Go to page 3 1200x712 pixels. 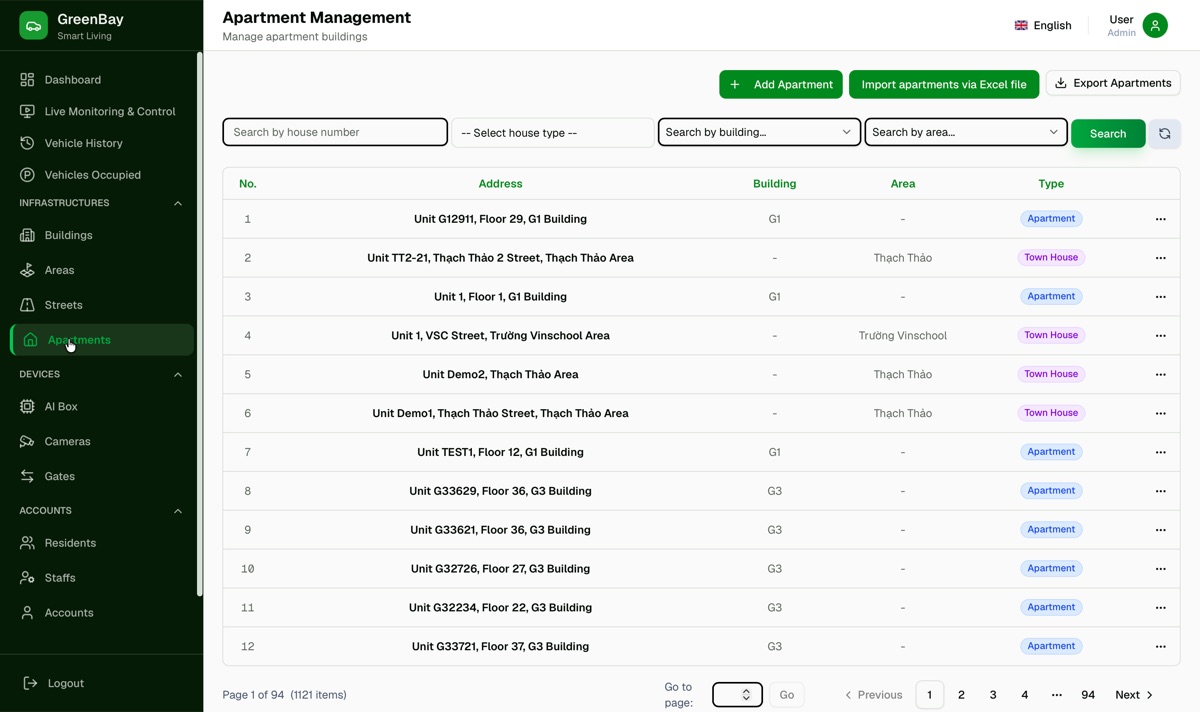tap(993, 695)
